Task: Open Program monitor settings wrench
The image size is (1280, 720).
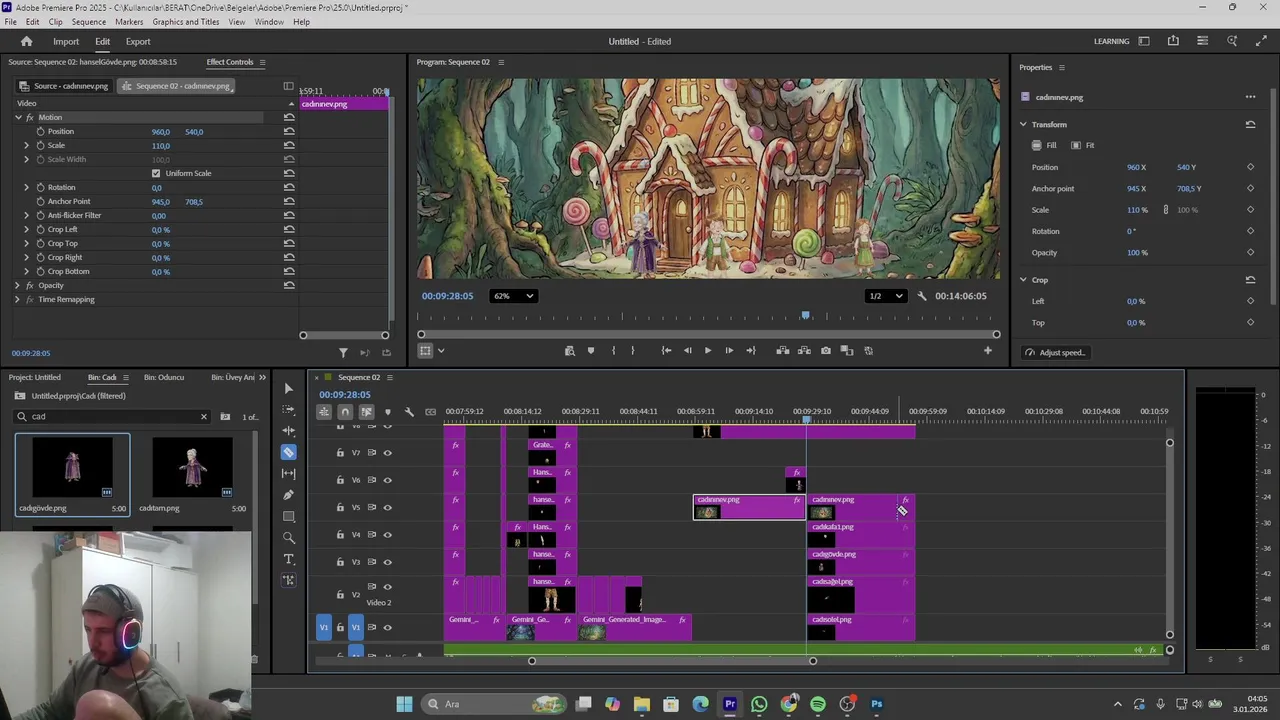Action: (x=922, y=296)
